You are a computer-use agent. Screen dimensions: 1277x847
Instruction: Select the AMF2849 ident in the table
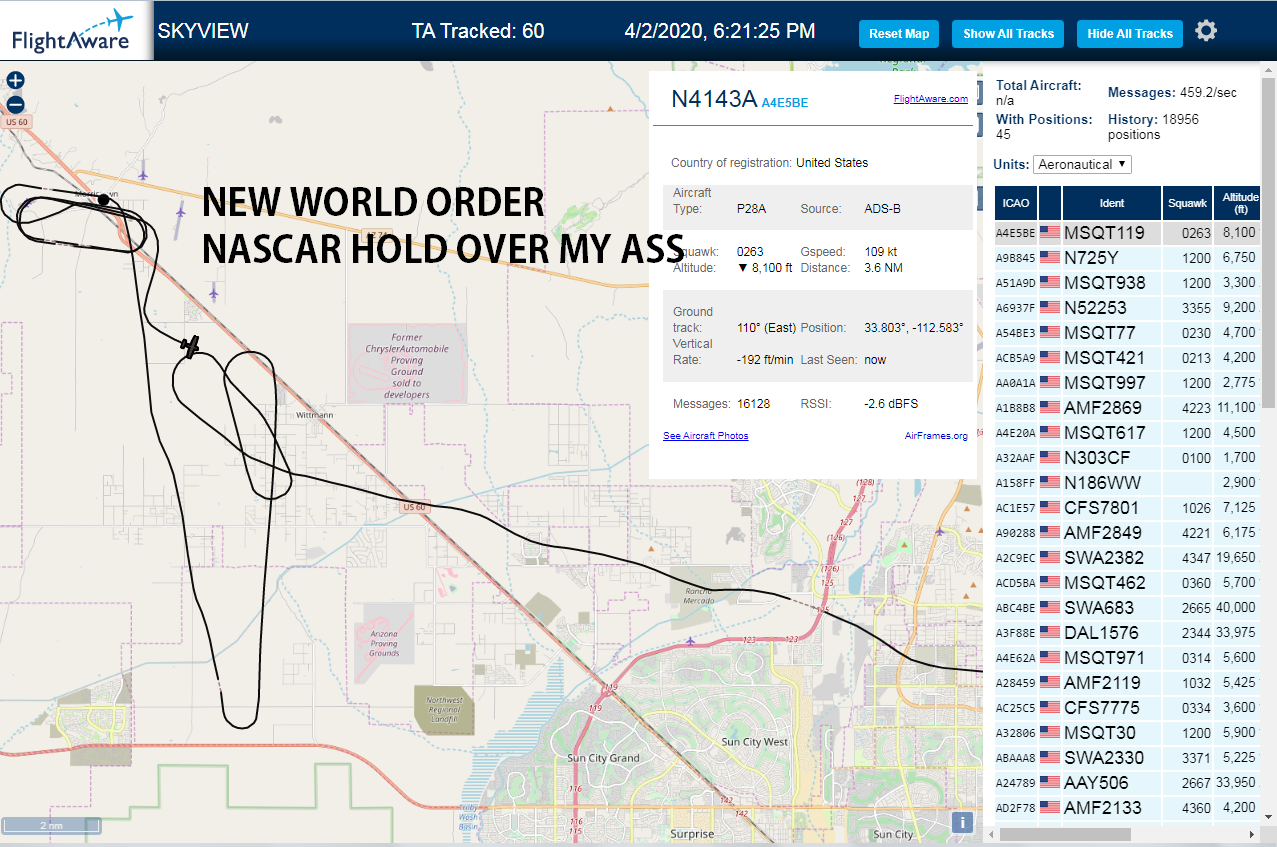pyautogui.click(x=1103, y=533)
